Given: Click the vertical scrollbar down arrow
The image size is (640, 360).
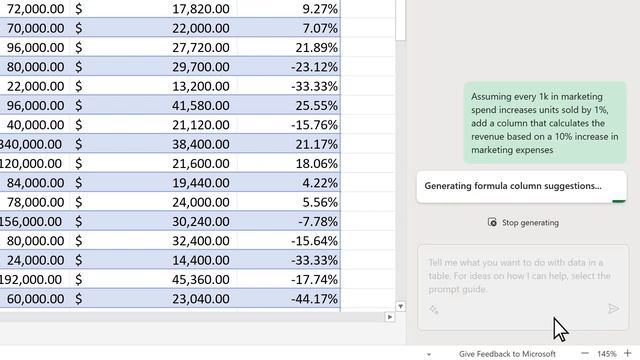Looking at the screenshot, I should (x=400, y=306).
